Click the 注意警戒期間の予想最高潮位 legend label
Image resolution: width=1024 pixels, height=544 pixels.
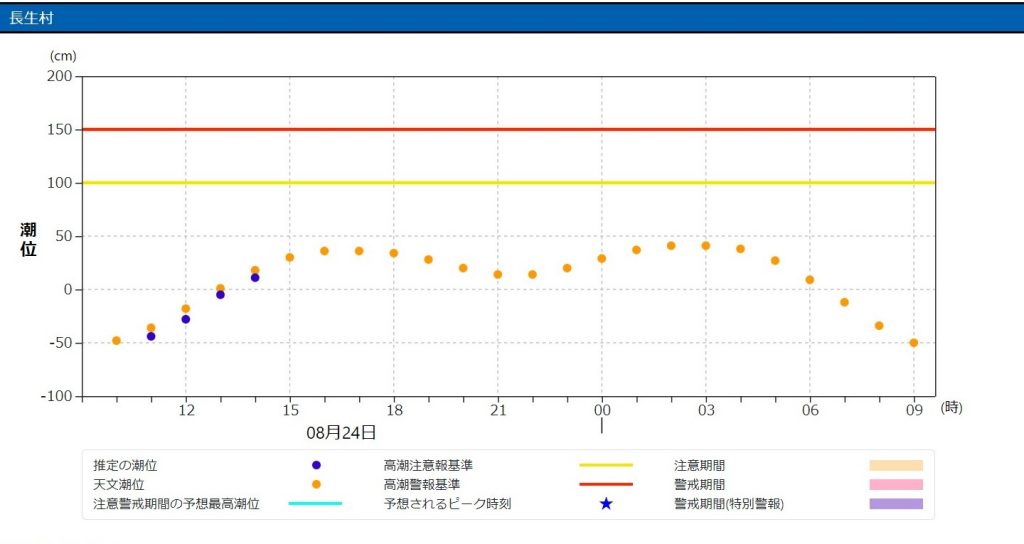point(176,504)
